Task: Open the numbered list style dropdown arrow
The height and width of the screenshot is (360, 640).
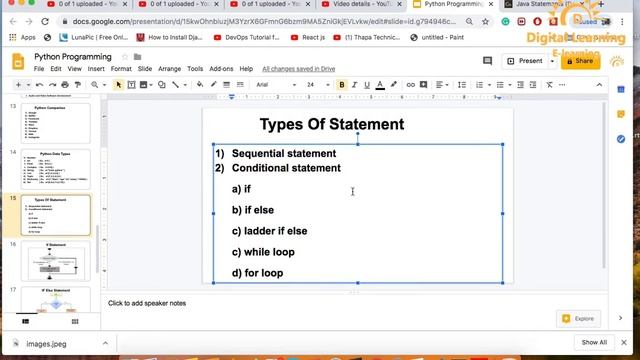Action: (489, 85)
